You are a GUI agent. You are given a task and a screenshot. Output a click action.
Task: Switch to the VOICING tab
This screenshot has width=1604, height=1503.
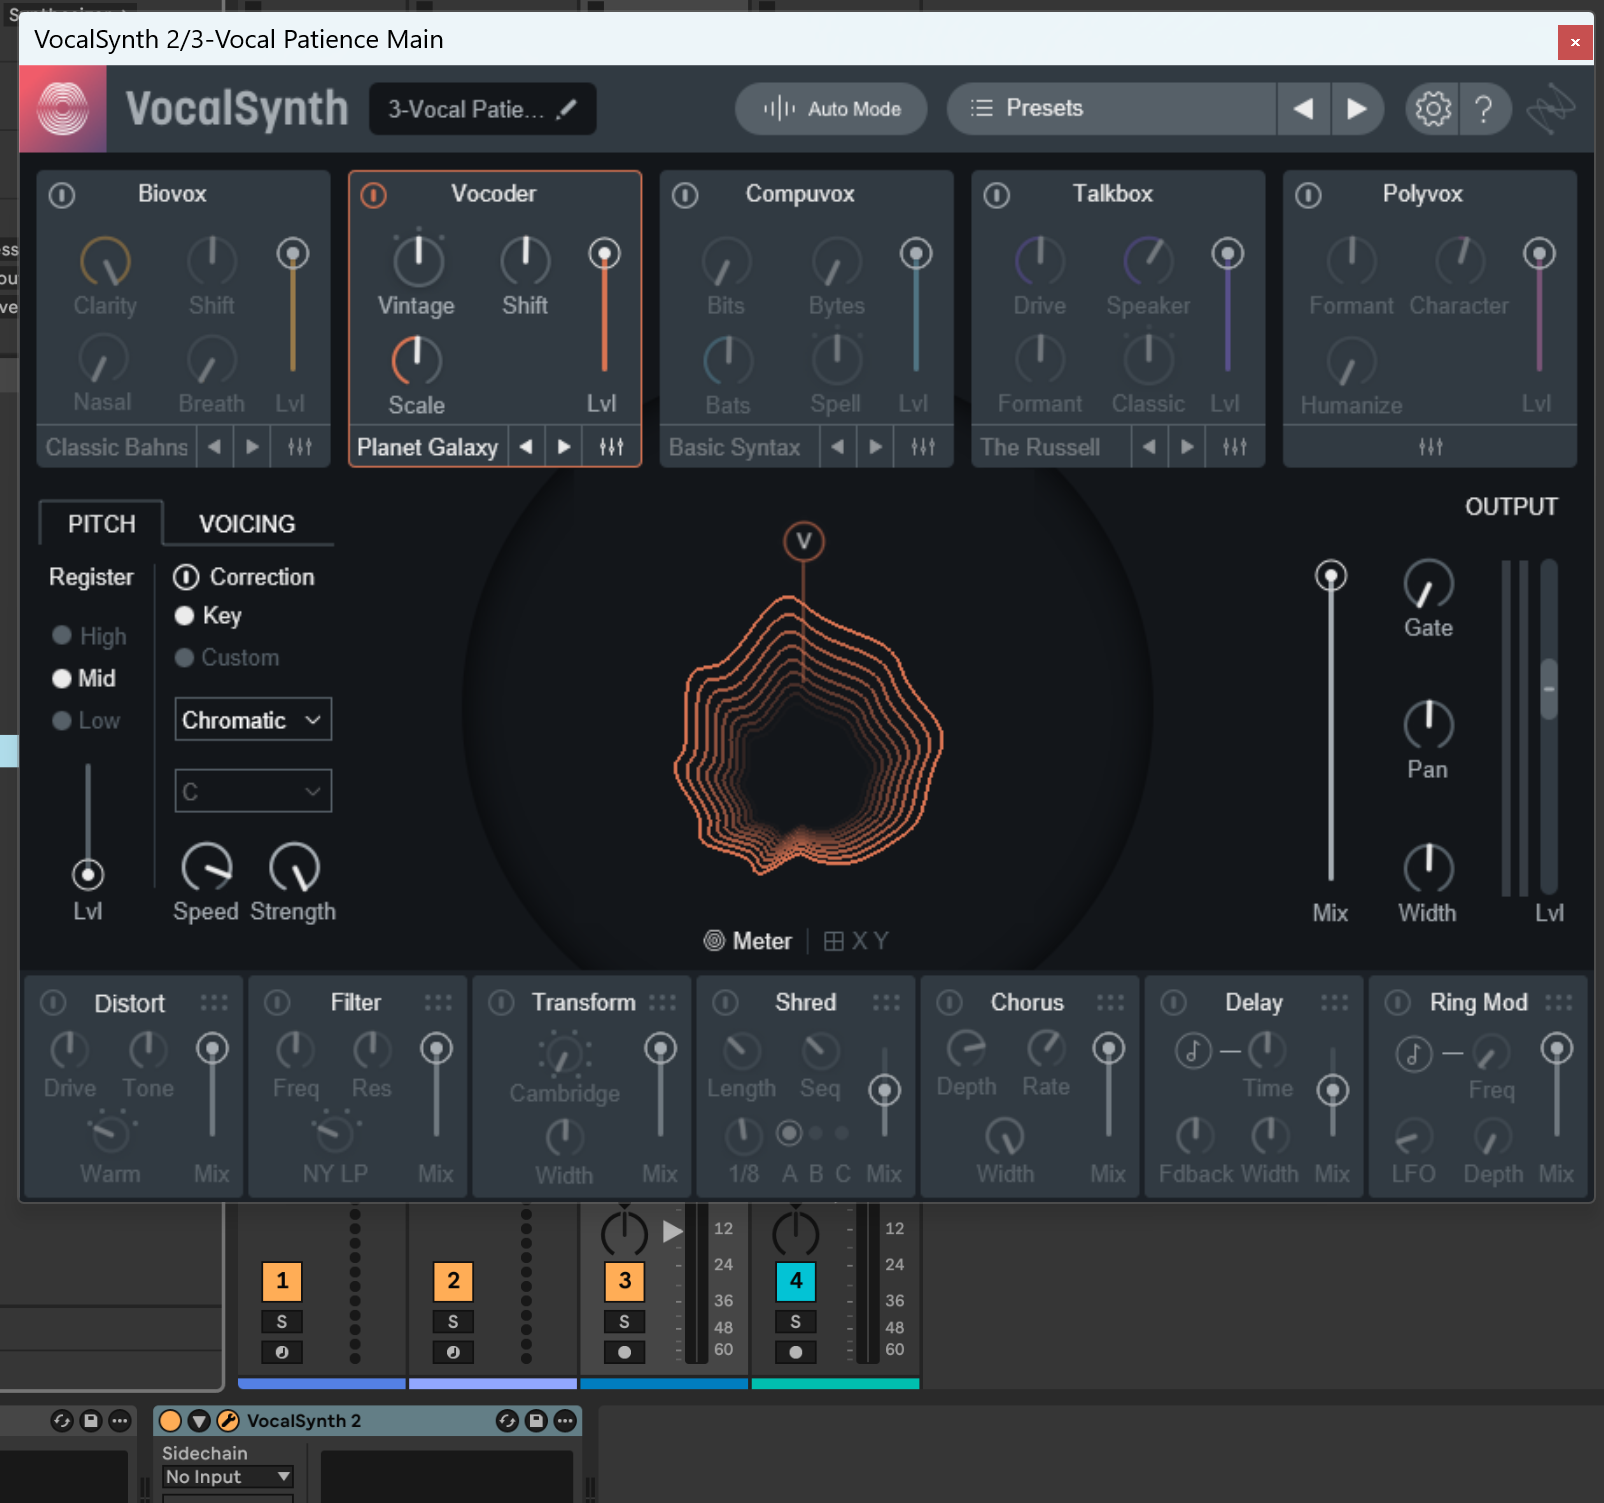tap(247, 524)
